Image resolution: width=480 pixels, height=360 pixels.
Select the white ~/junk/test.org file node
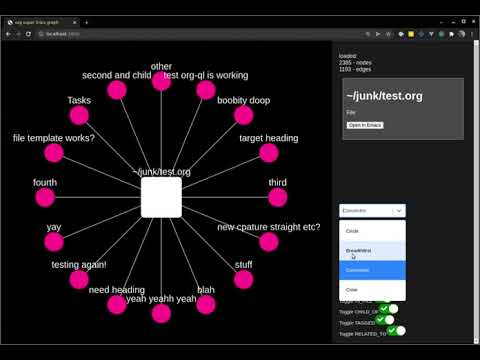[161, 197]
